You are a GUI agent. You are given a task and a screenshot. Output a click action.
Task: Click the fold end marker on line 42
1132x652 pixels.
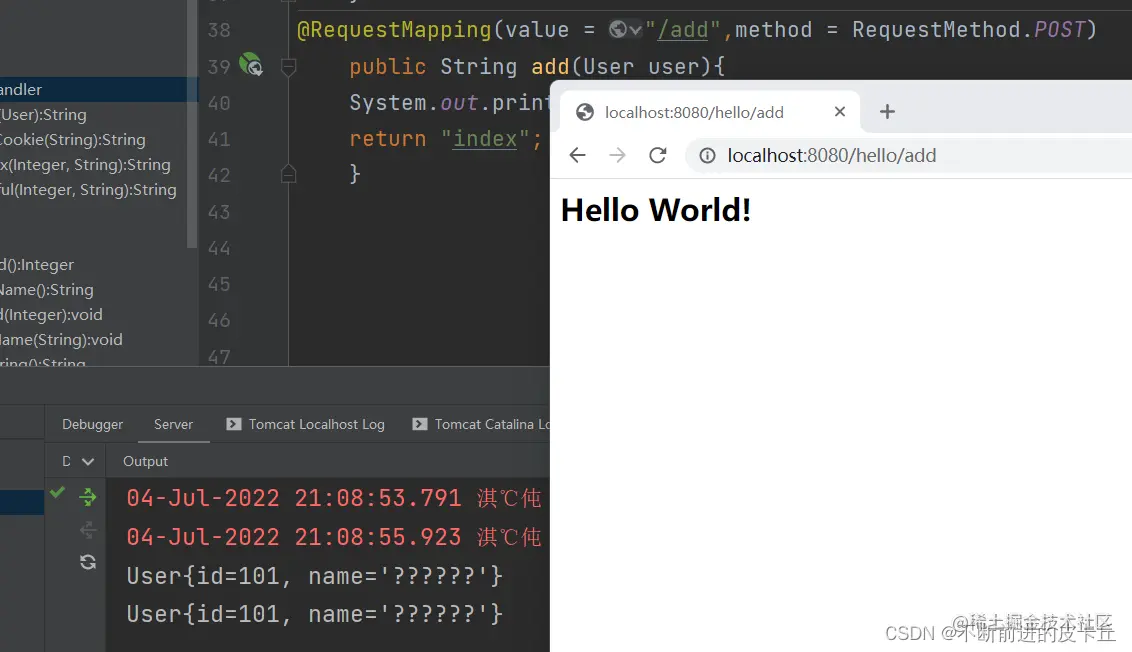(288, 174)
